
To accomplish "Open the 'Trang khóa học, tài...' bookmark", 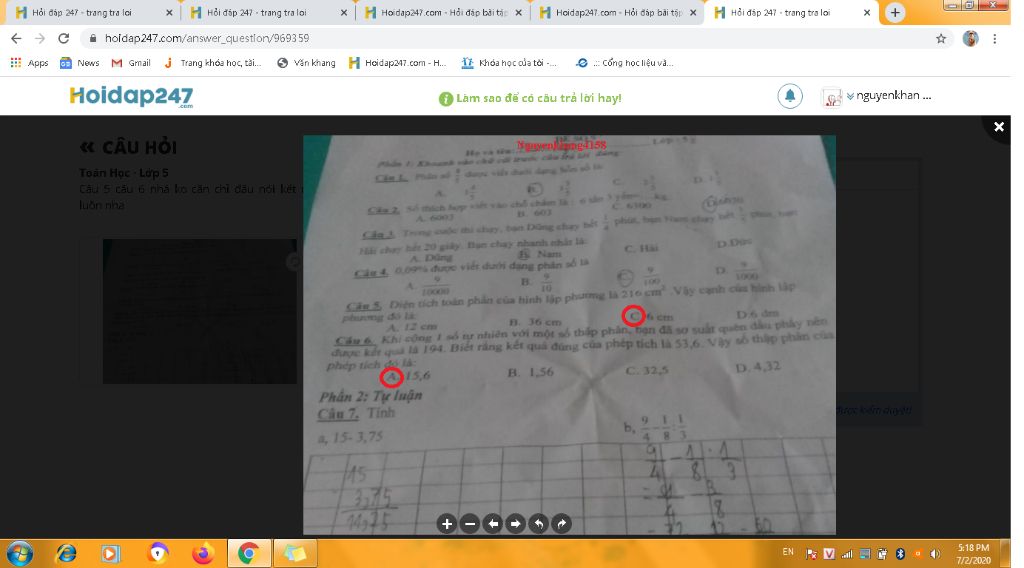I will [x=212, y=63].
